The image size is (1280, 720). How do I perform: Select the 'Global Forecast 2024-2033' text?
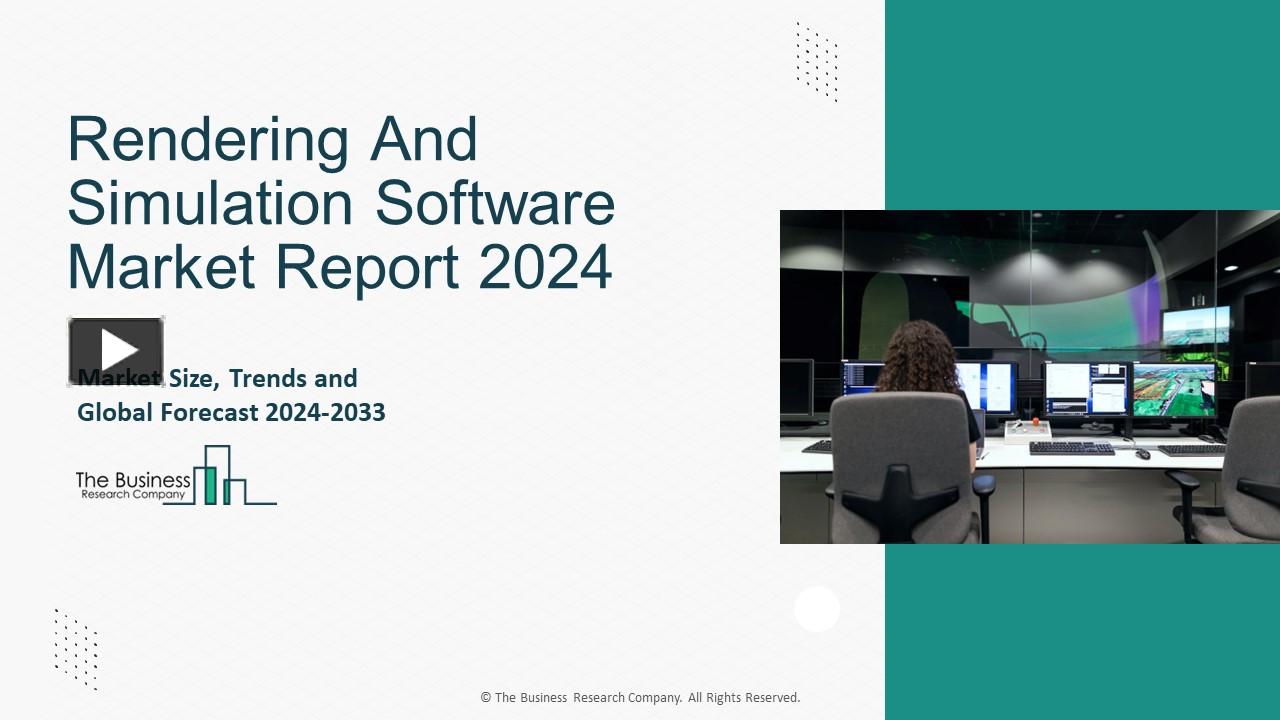coord(231,412)
